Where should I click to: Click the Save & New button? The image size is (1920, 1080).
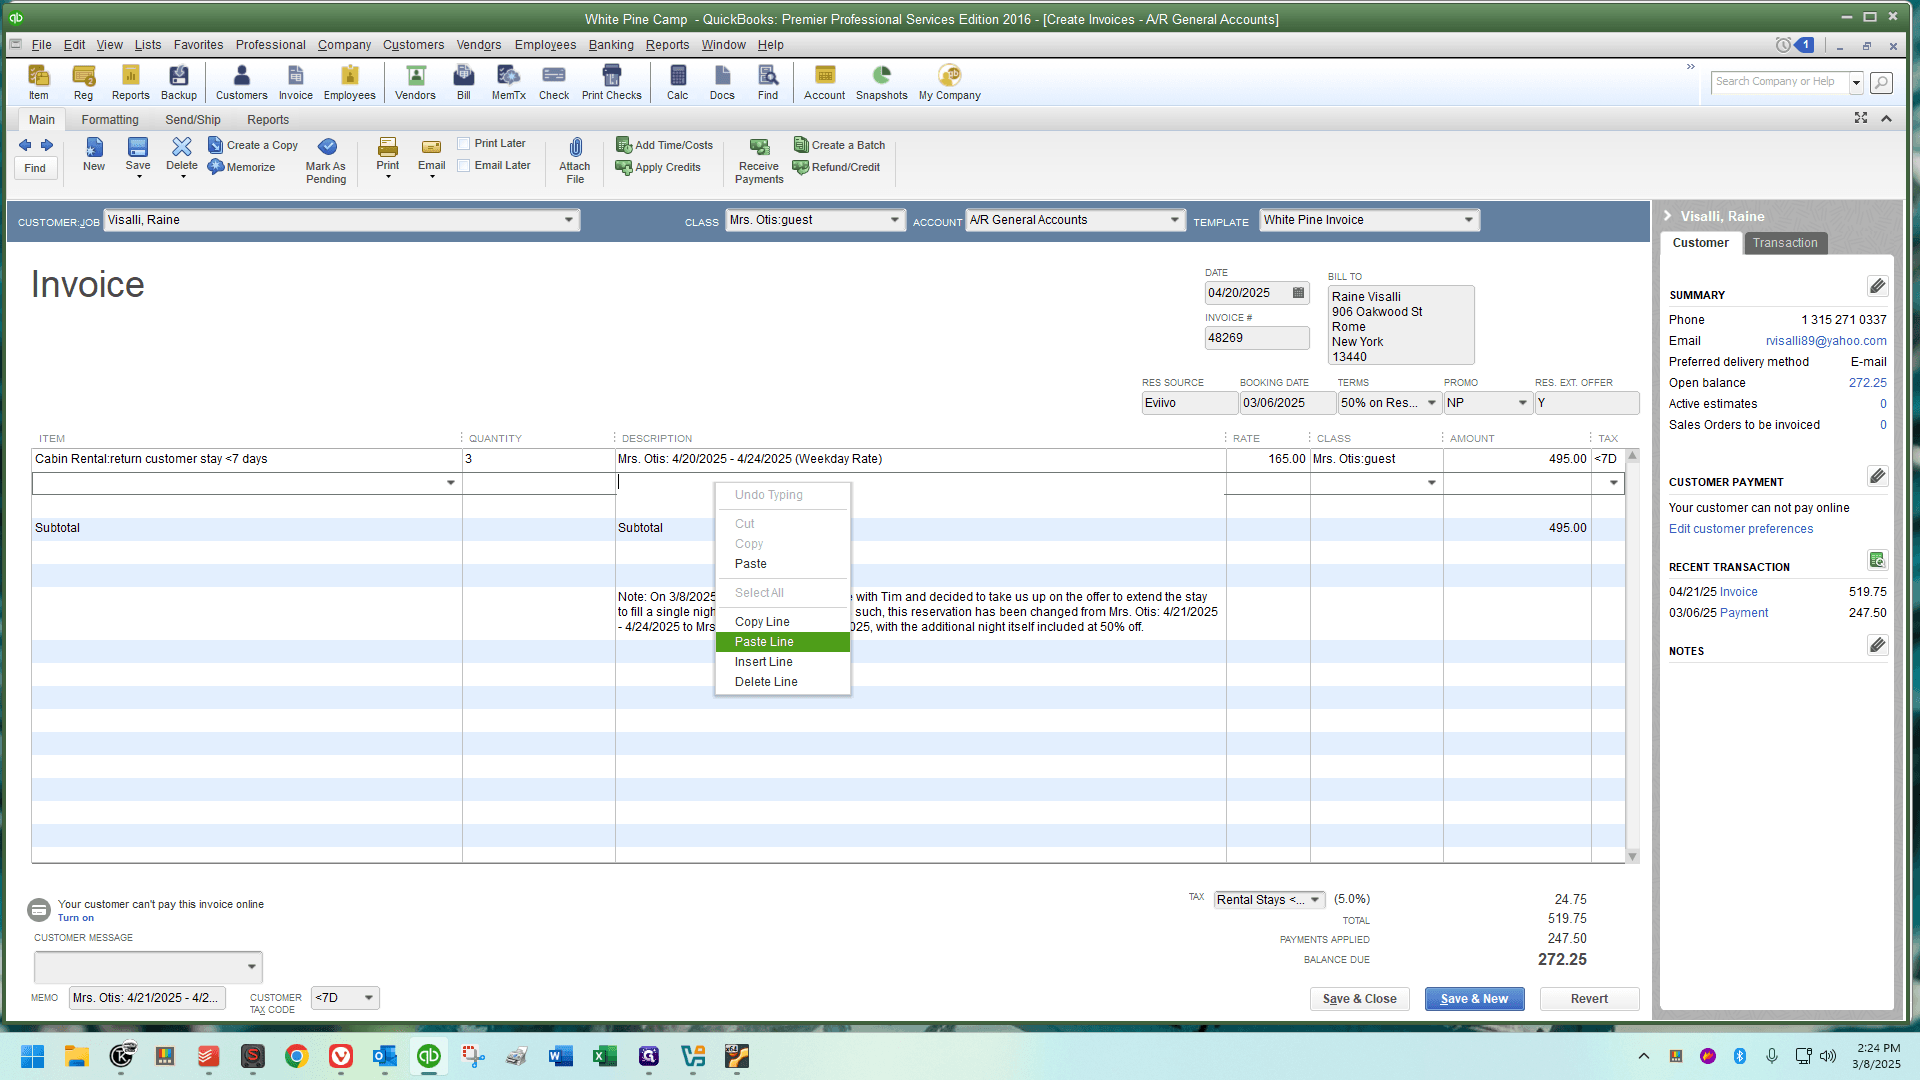click(x=1474, y=999)
